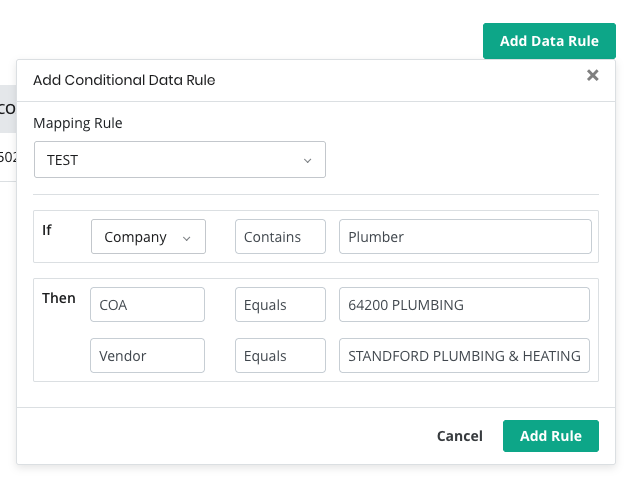Click the Contains condition field
This screenshot has height=487, width=631.
pyautogui.click(x=281, y=237)
